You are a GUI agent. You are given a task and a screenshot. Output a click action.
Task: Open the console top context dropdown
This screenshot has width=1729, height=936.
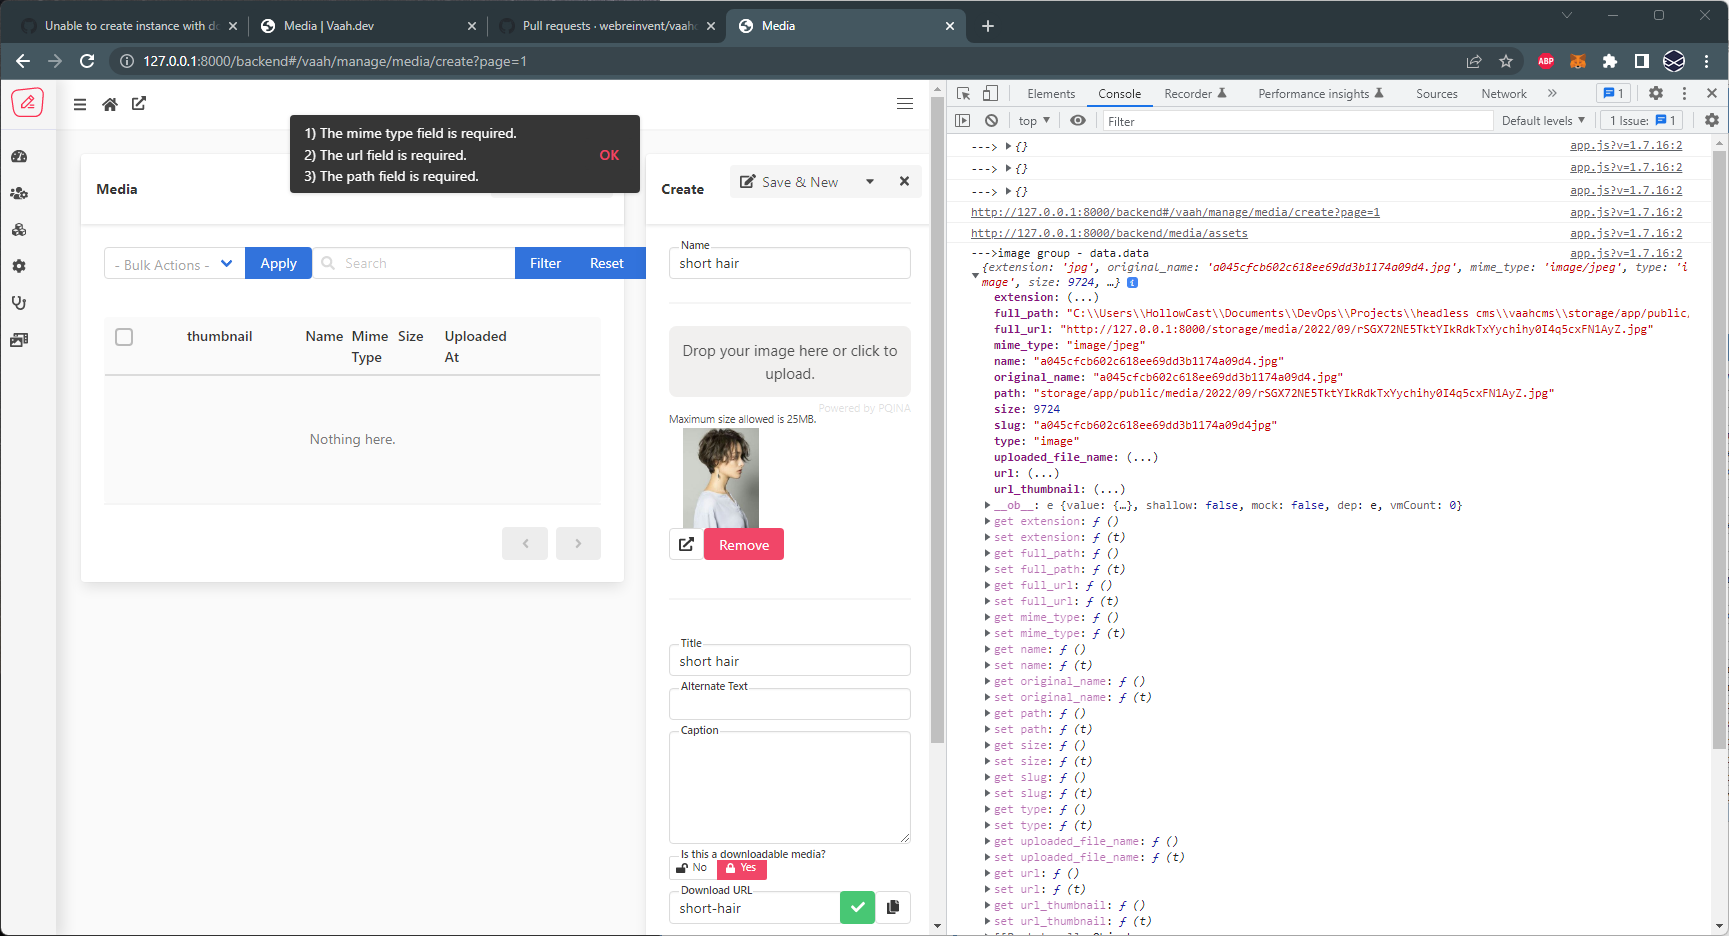pos(1034,121)
